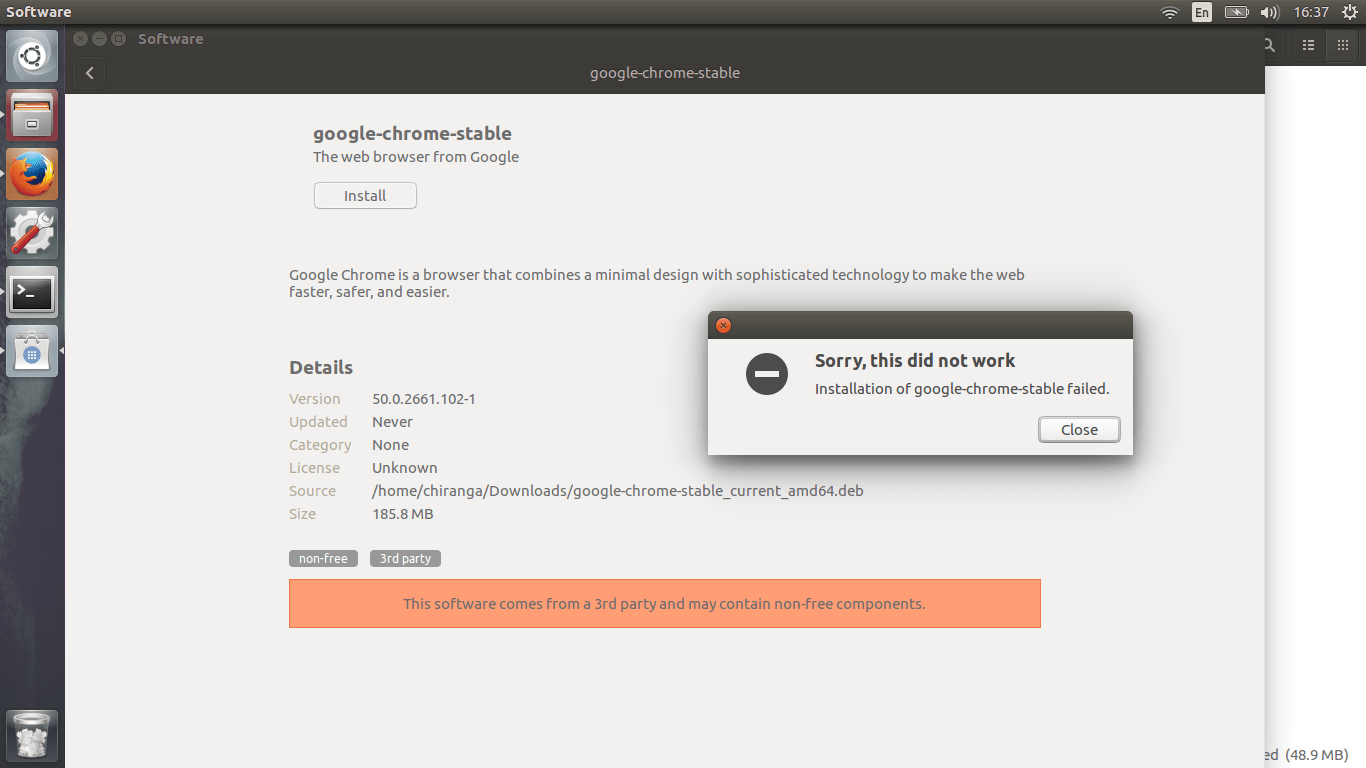The height and width of the screenshot is (768, 1366).
Task: Open the Trash dock icon
Action: [32, 736]
